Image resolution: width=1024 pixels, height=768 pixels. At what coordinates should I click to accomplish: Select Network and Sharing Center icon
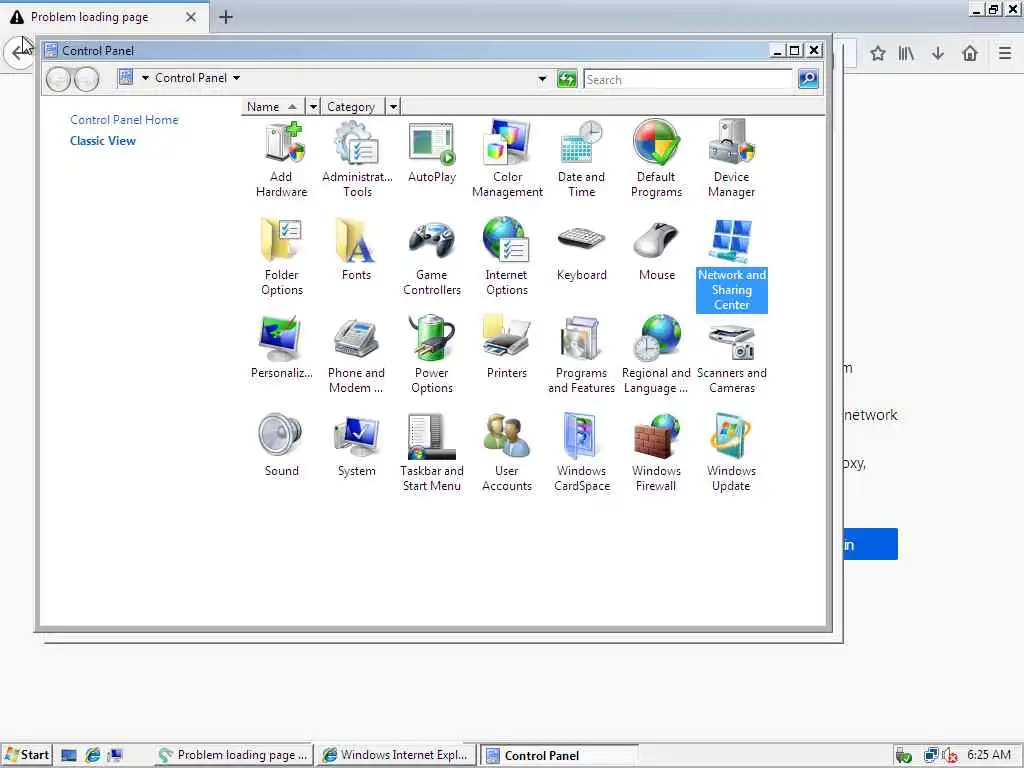[731, 265]
